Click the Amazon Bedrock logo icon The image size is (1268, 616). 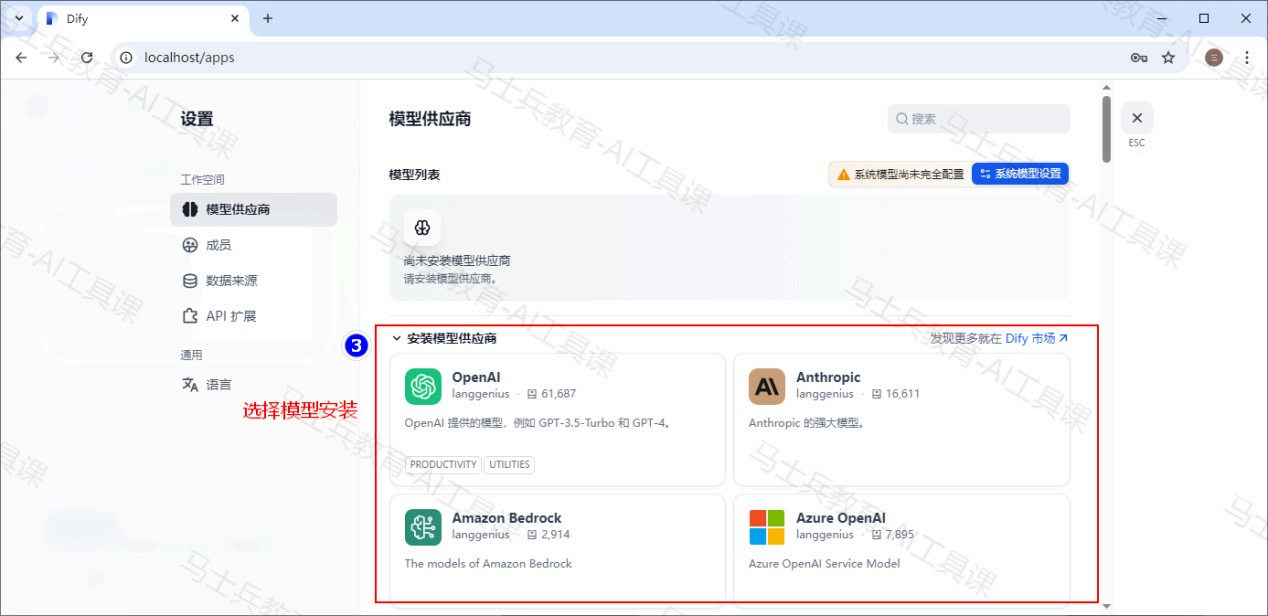pyautogui.click(x=423, y=527)
